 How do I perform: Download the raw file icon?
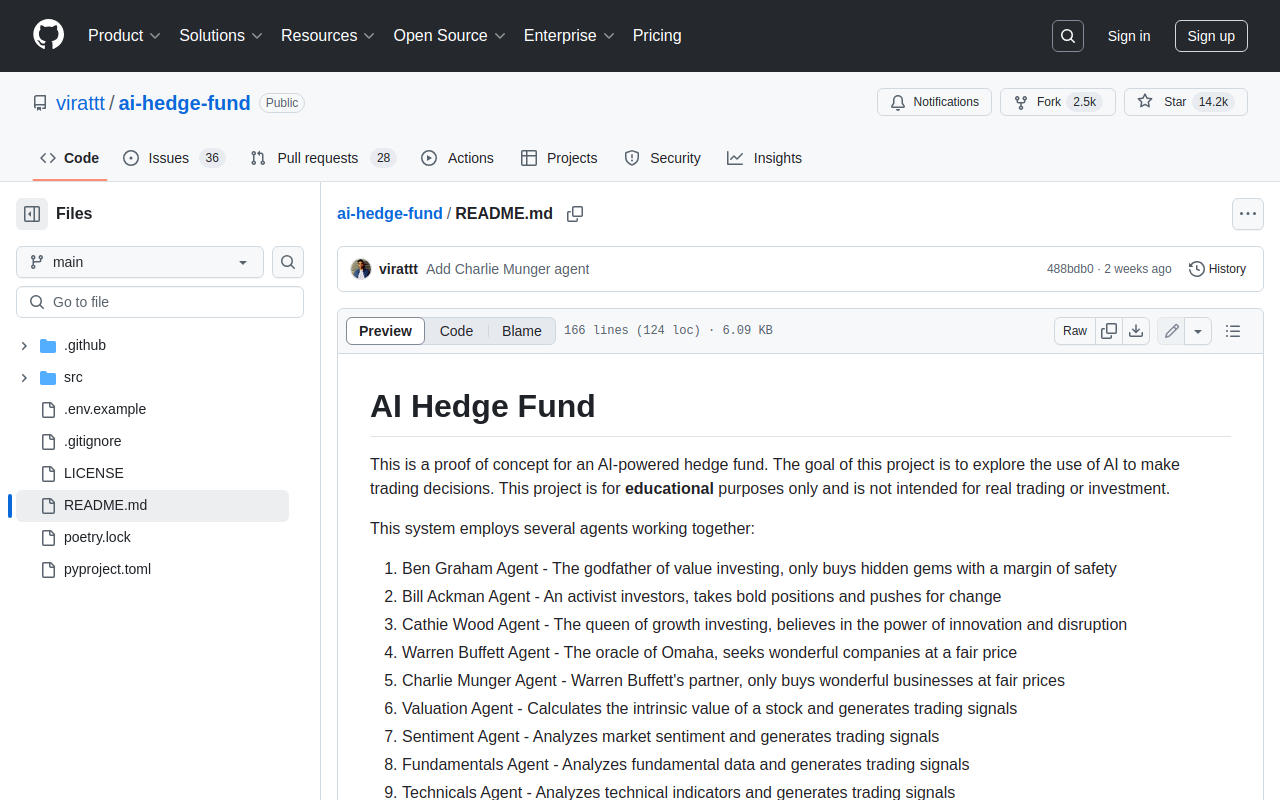point(1136,331)
